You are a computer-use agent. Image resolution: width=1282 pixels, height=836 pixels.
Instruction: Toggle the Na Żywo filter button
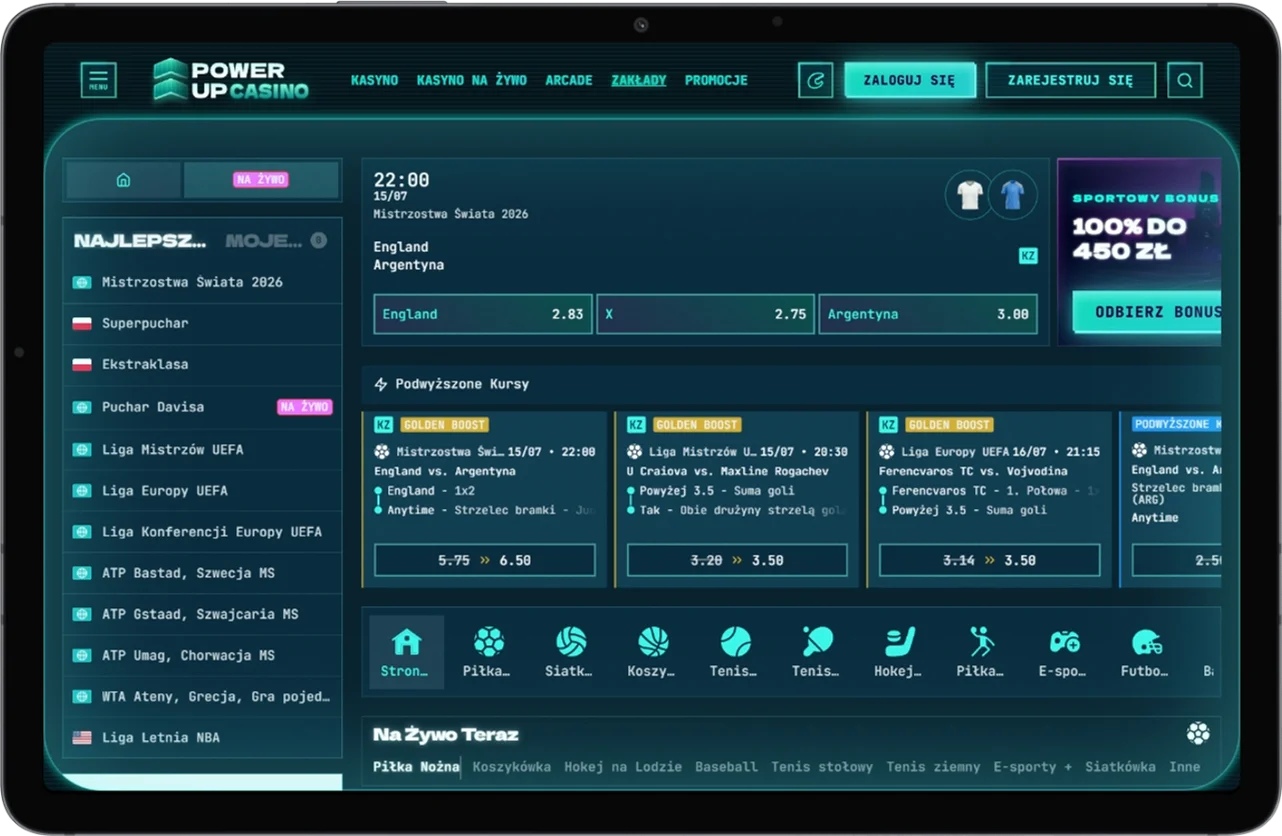(x=261, y=180)
